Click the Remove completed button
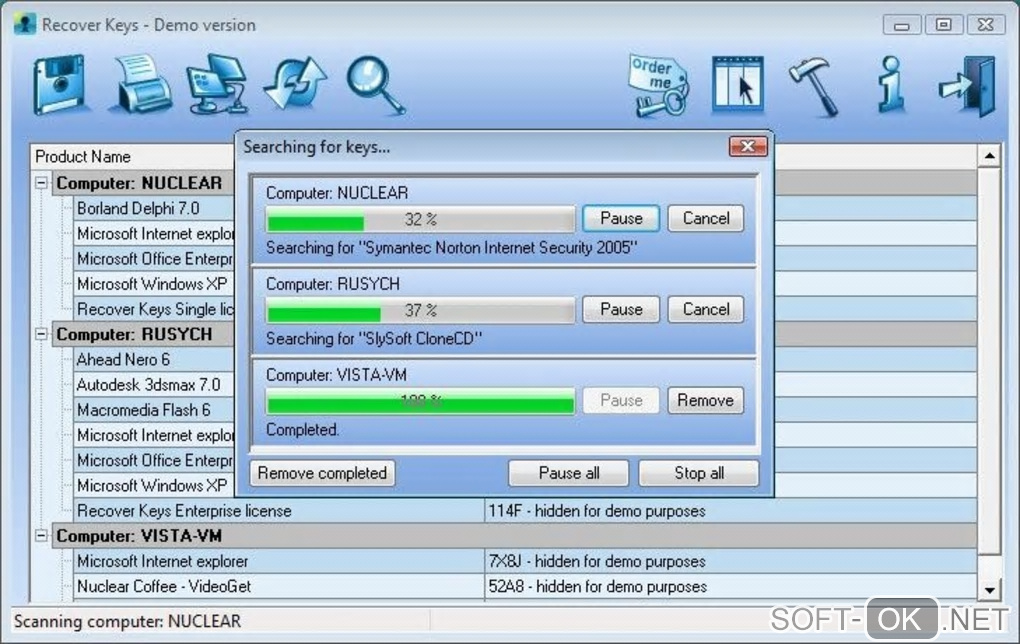The image size is (1020, 644). point(322,473)
